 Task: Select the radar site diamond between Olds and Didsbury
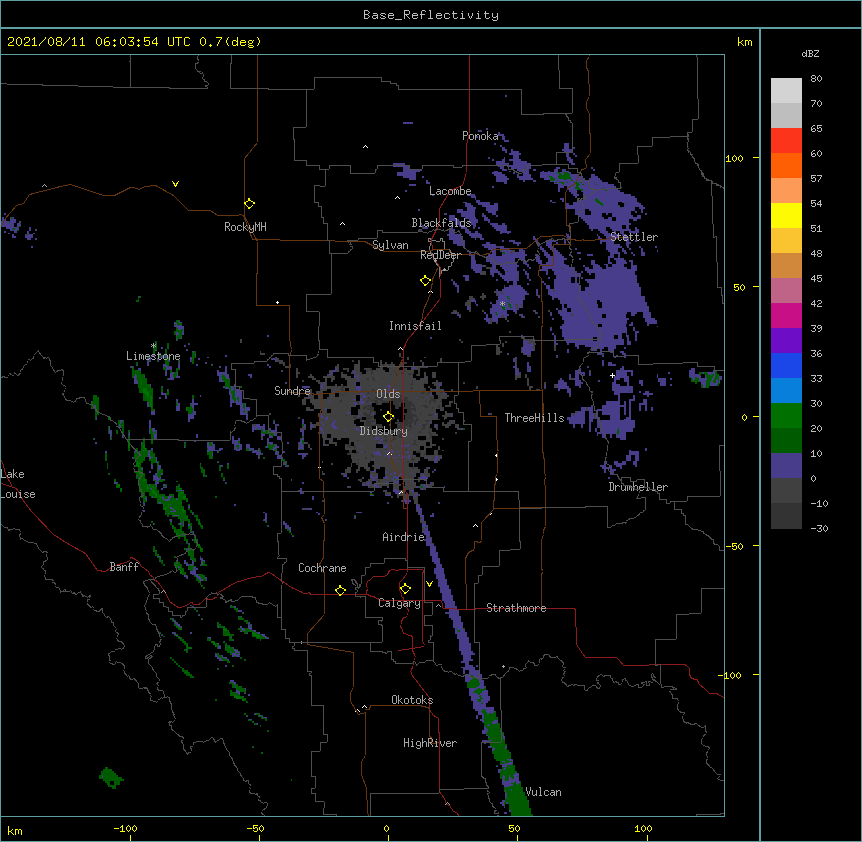point(389,417)
